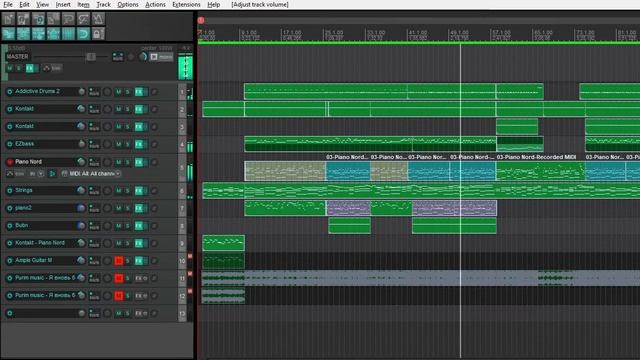Image resolution: width=640 pixels, height=360 pixels.
Task: Arm the Addictive Drums 2 track for recording
Action: [10, 92]
